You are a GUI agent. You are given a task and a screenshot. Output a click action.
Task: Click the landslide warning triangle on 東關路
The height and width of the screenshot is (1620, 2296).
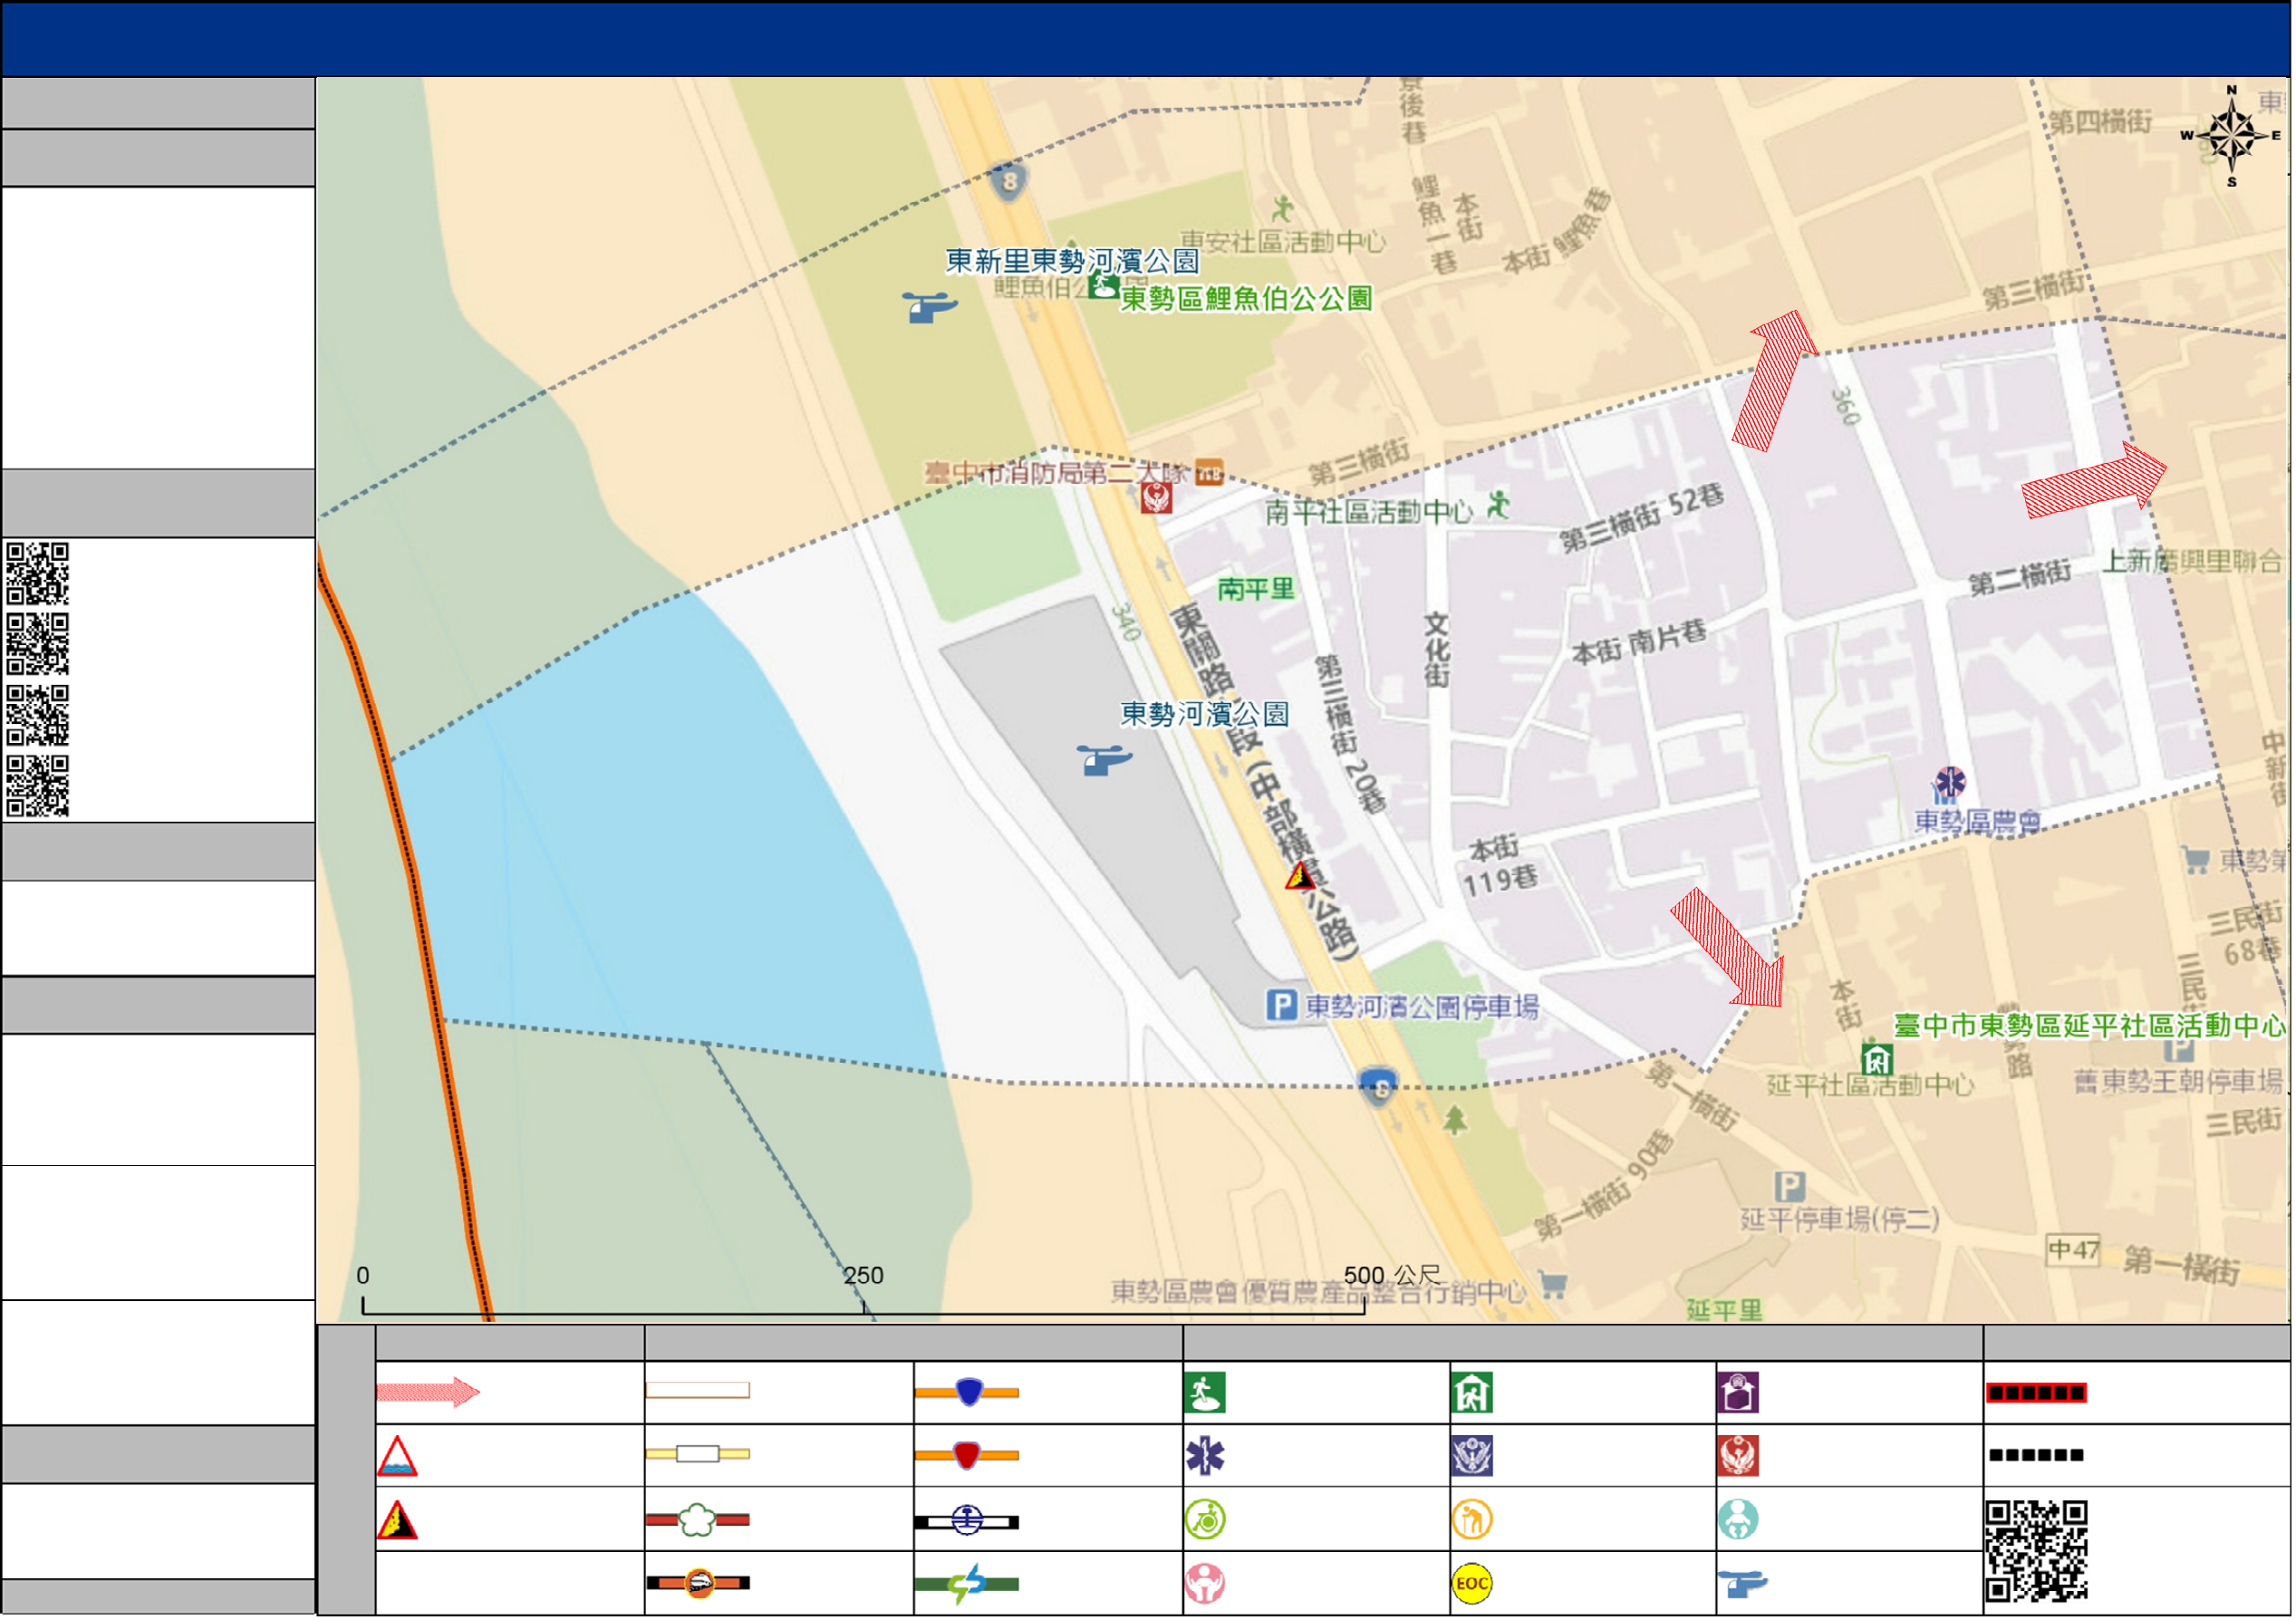click(1300, 877)
